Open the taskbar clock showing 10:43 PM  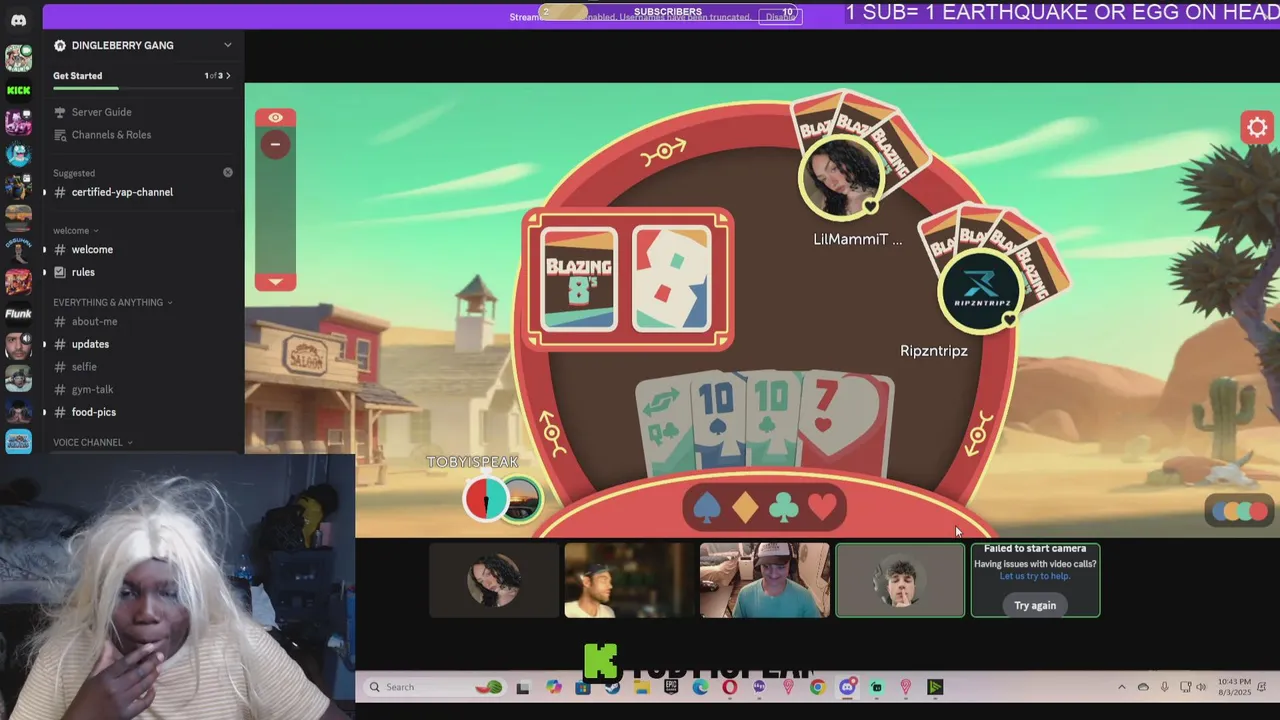1235,687
